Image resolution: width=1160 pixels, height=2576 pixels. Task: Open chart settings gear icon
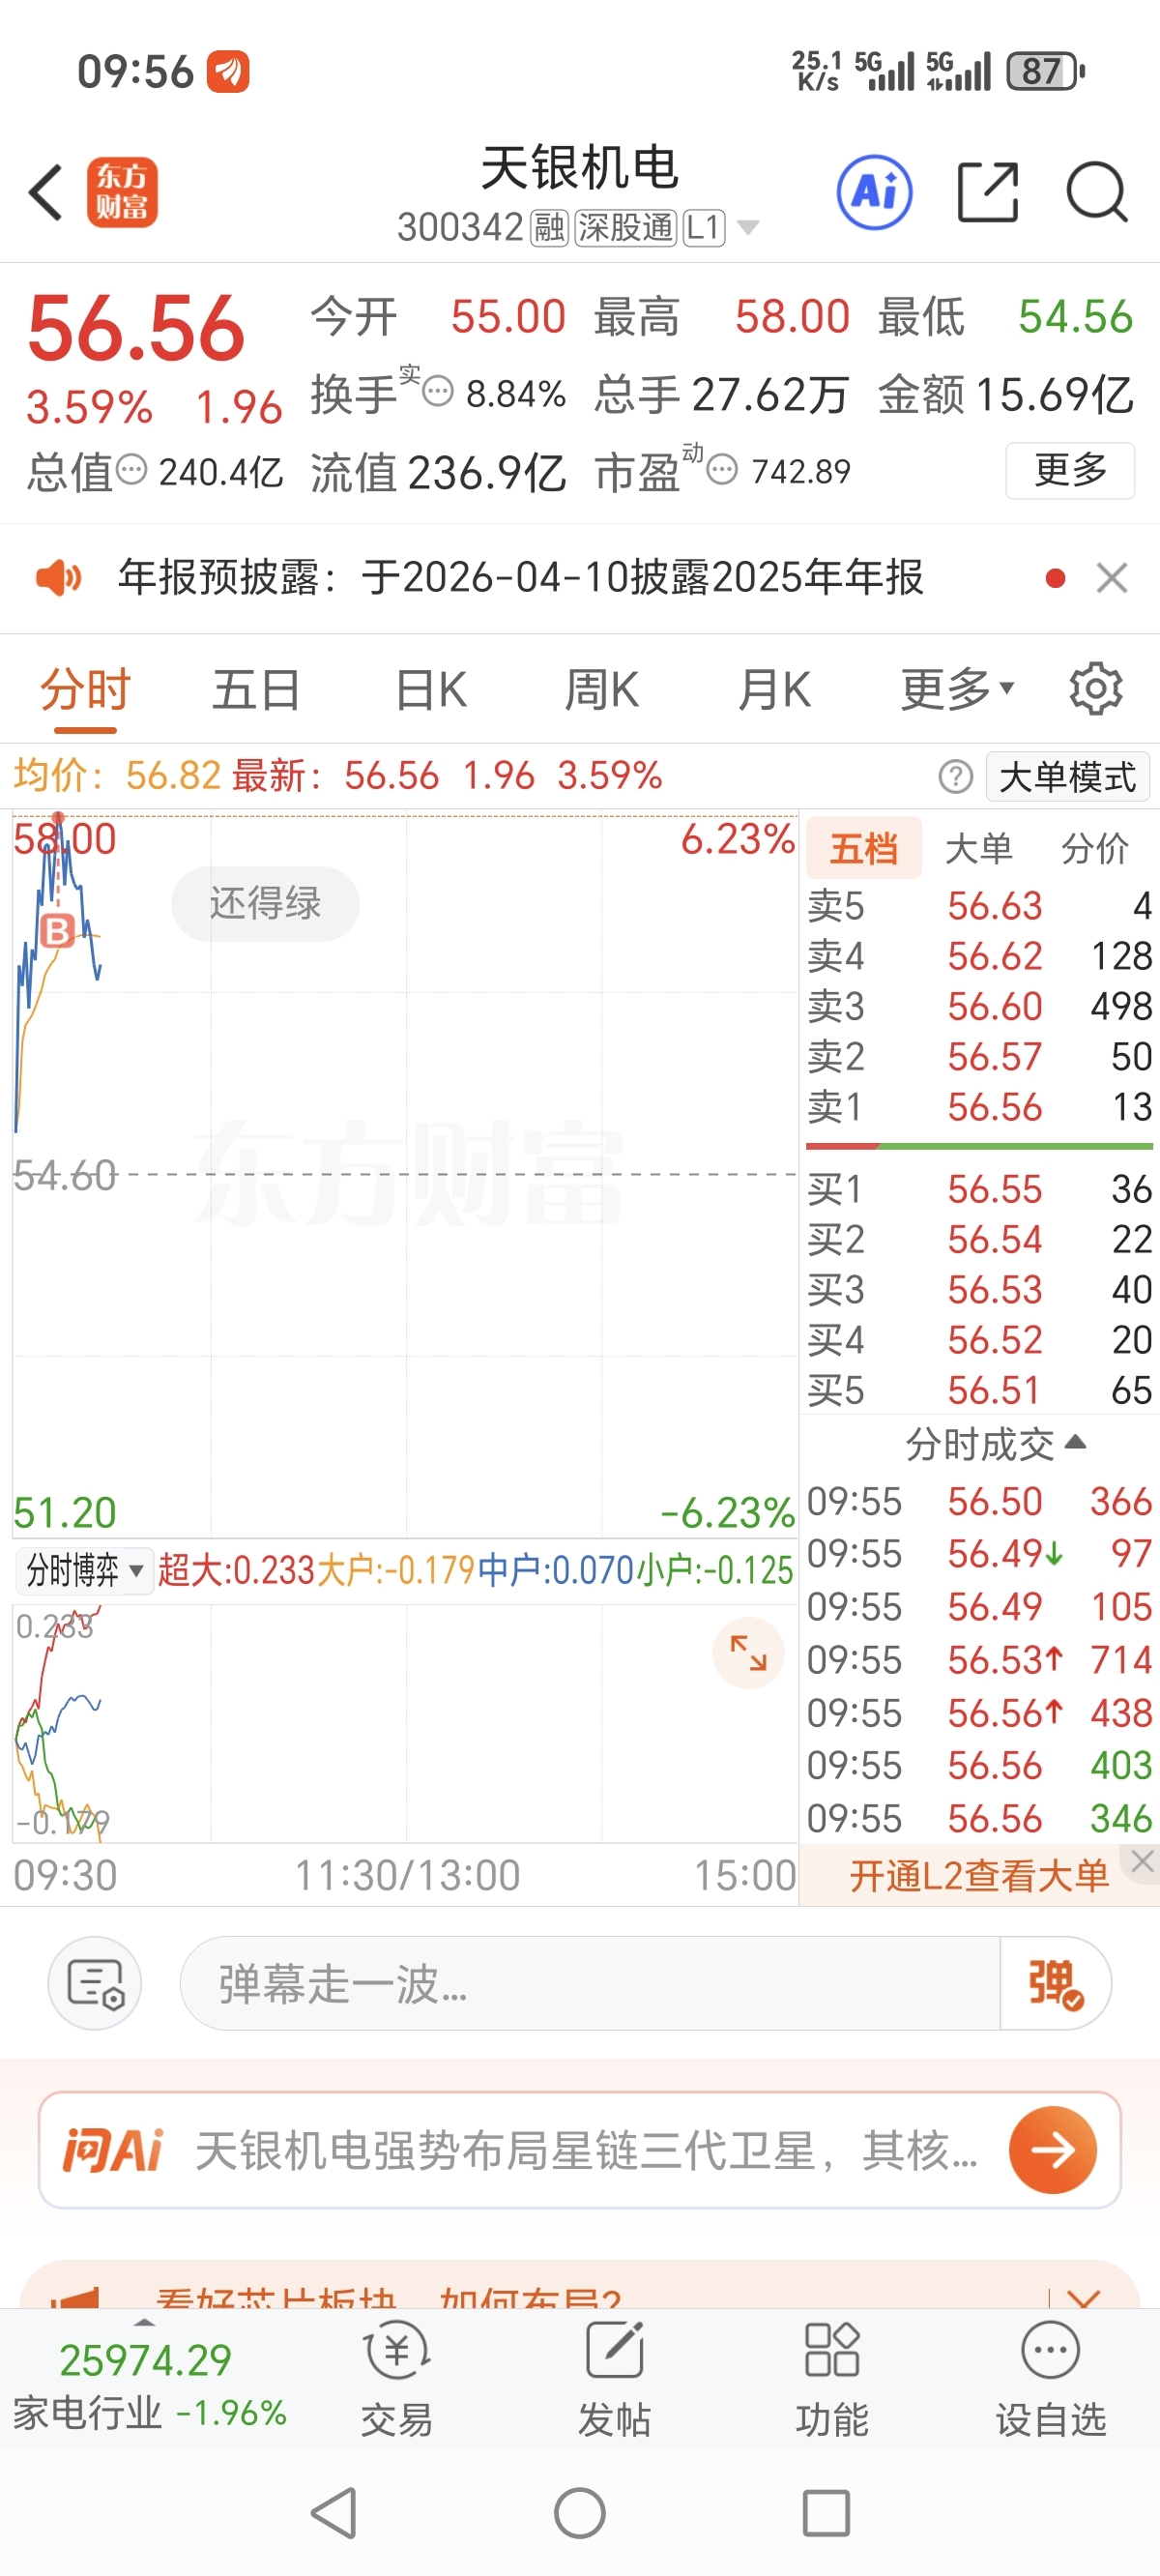1095,688
